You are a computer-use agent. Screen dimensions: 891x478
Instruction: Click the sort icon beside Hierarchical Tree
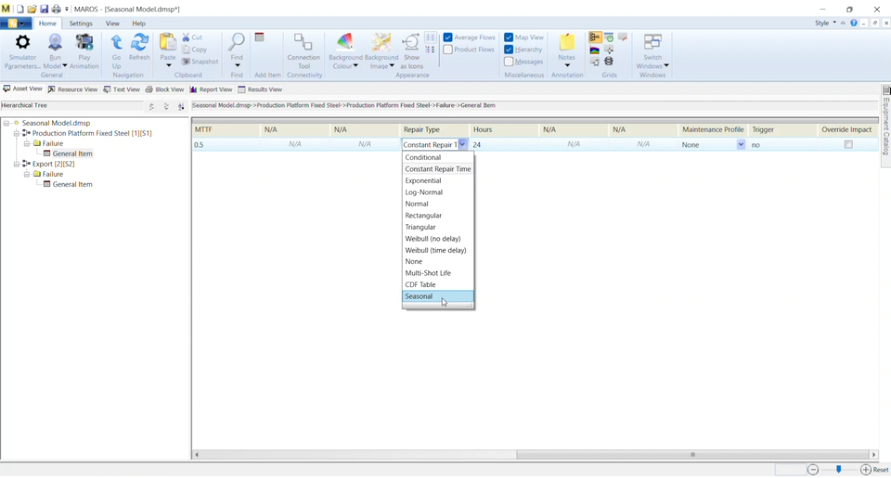[181, 106]
